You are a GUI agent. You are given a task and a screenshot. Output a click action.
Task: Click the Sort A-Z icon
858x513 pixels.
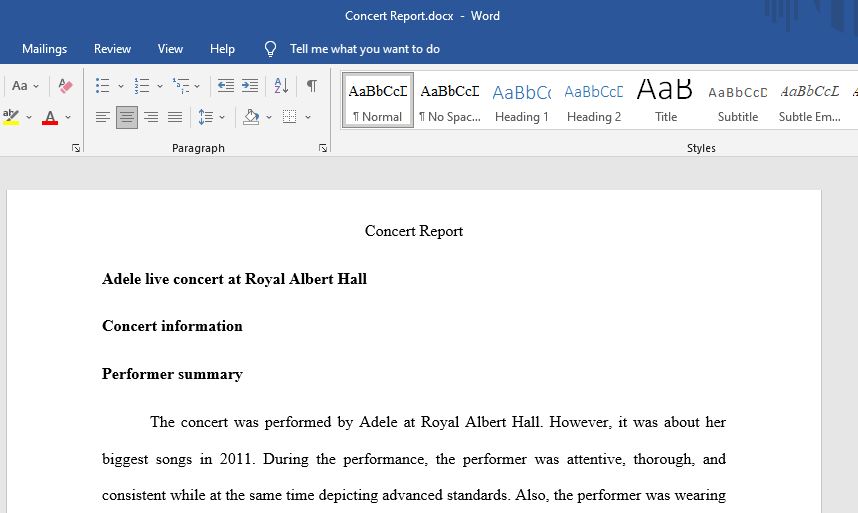point(281,85)
